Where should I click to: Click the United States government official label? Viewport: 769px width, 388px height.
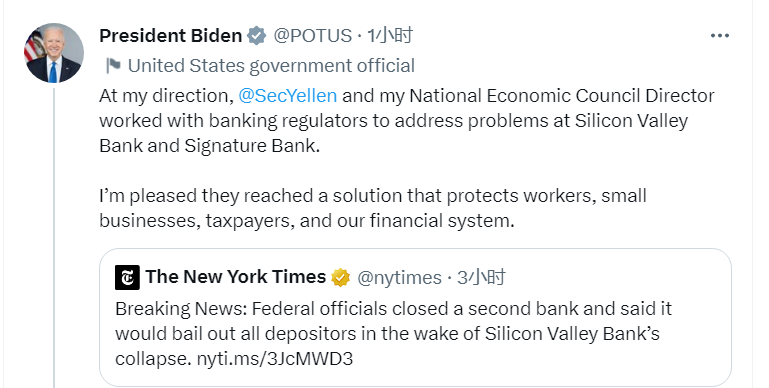click(271, 66)
